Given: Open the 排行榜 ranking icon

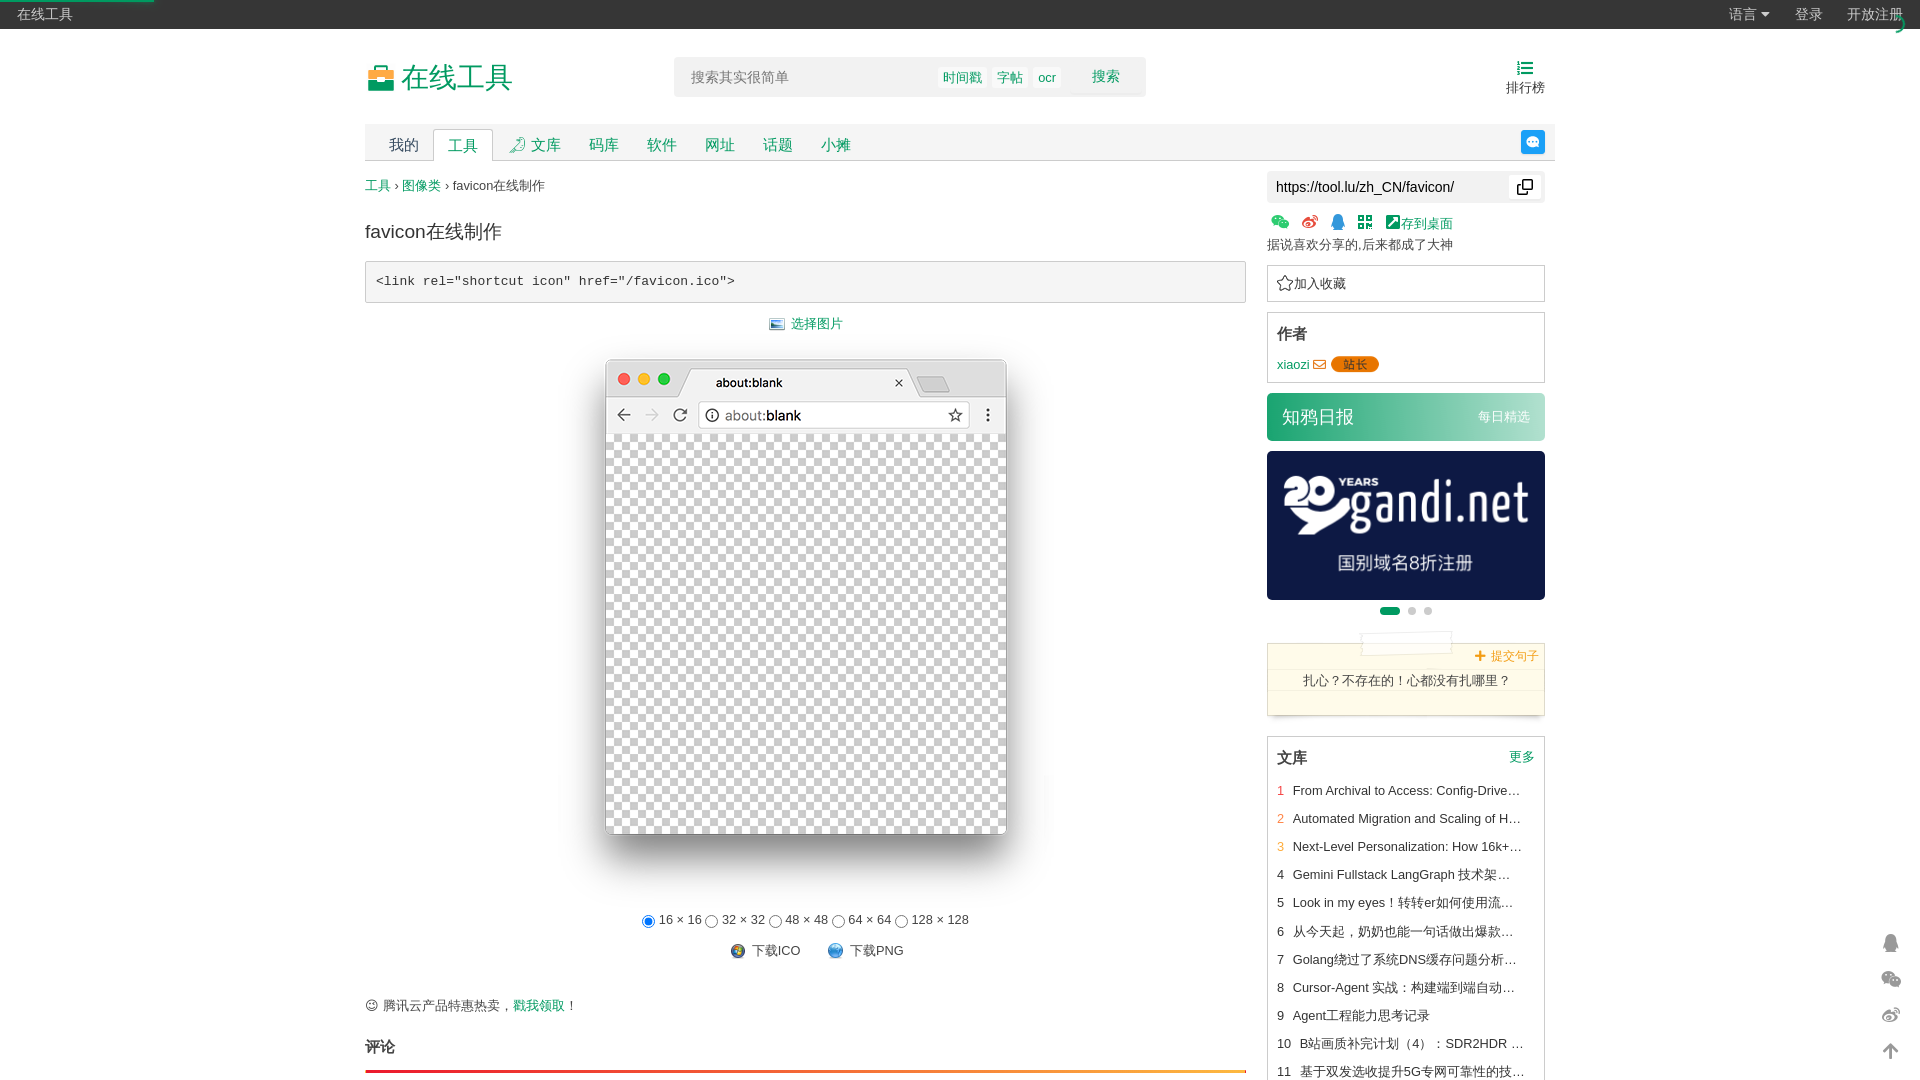Looking at the screenshot, I should (x=1525, y=77).
